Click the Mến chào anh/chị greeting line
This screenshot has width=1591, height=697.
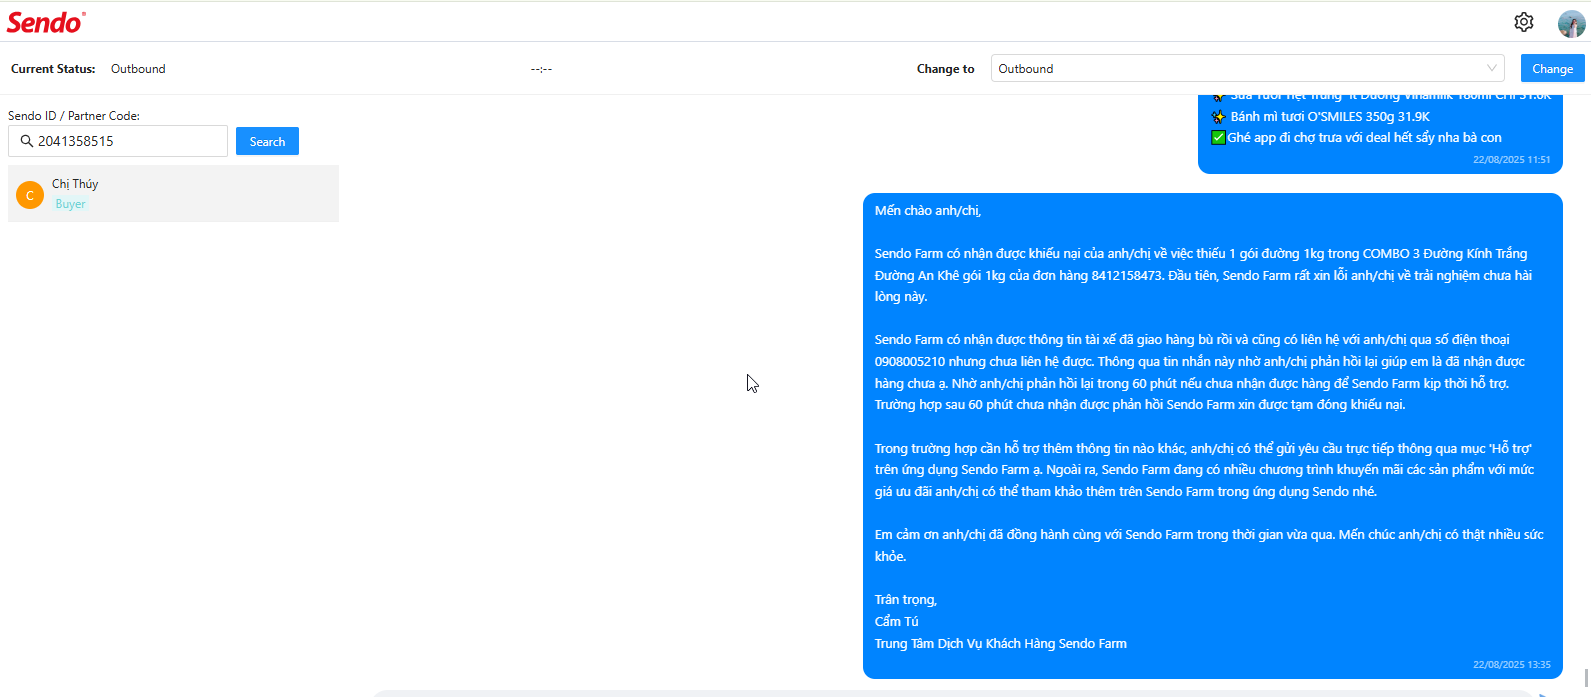(928, 211)
